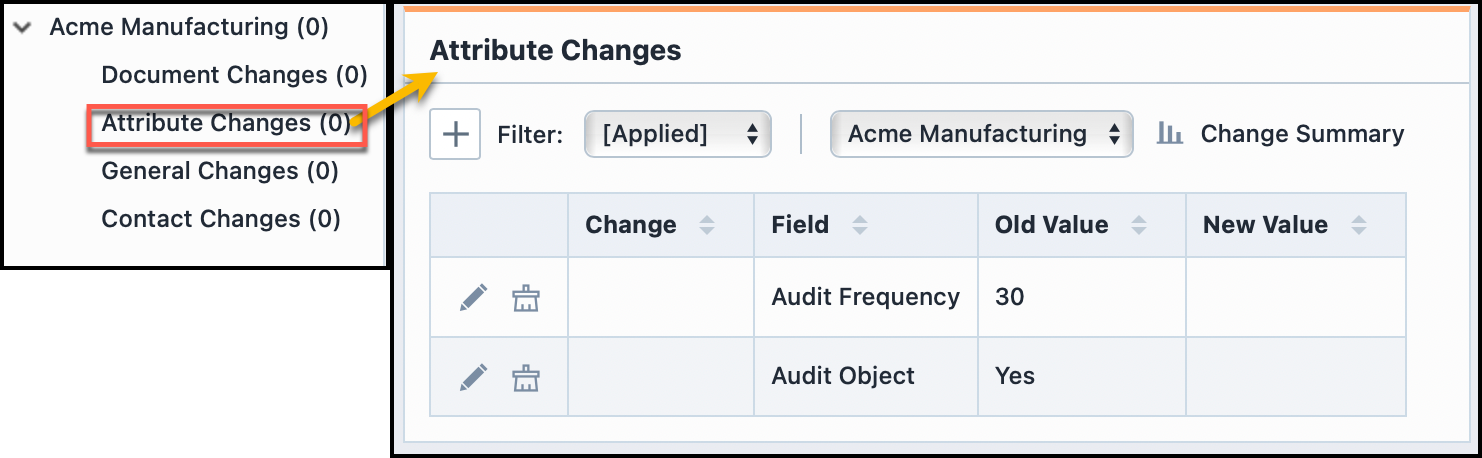This screenshot has height=458, width=1482.
Task: Sort by the Change column arrows
Action: coord(707,226)
